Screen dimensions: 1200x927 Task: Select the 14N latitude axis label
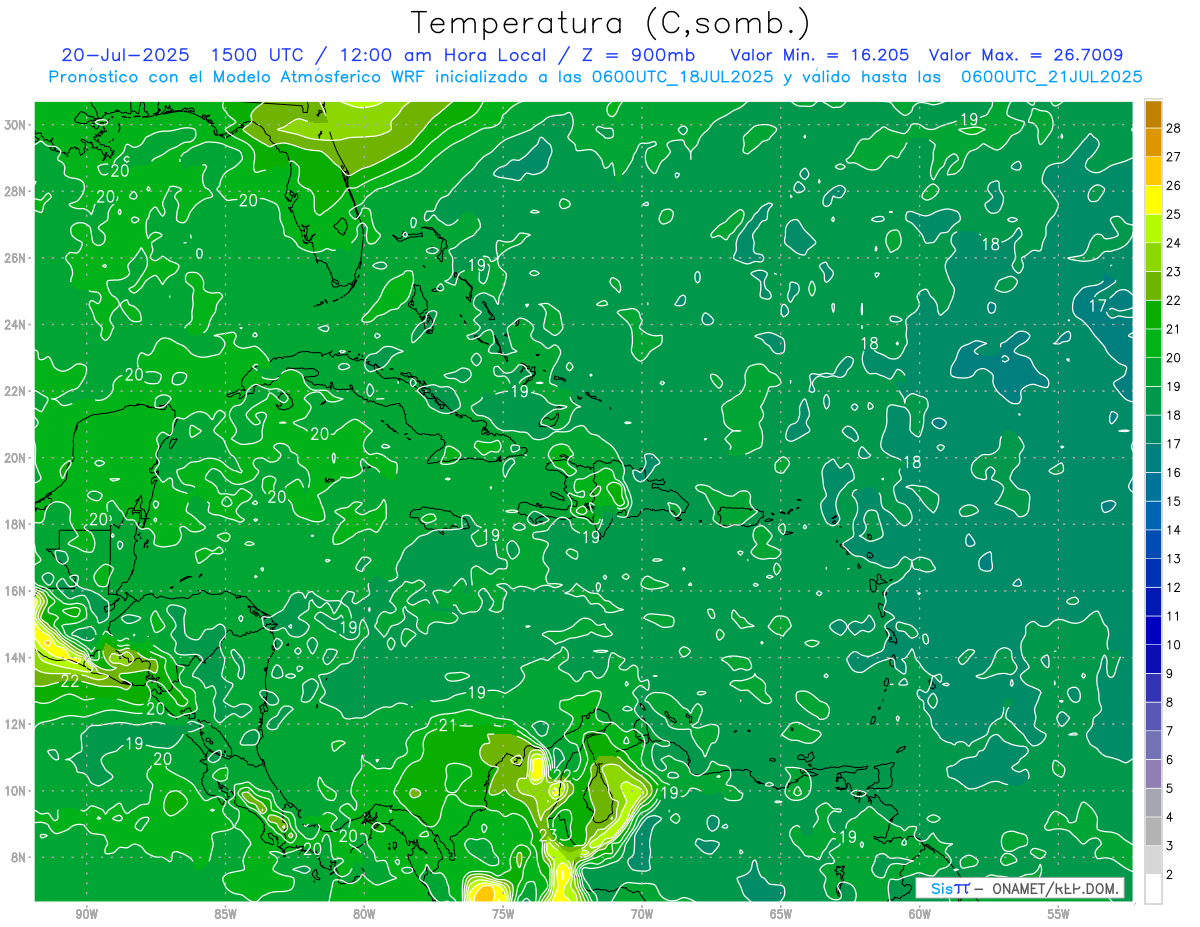[x=16, y=657]
